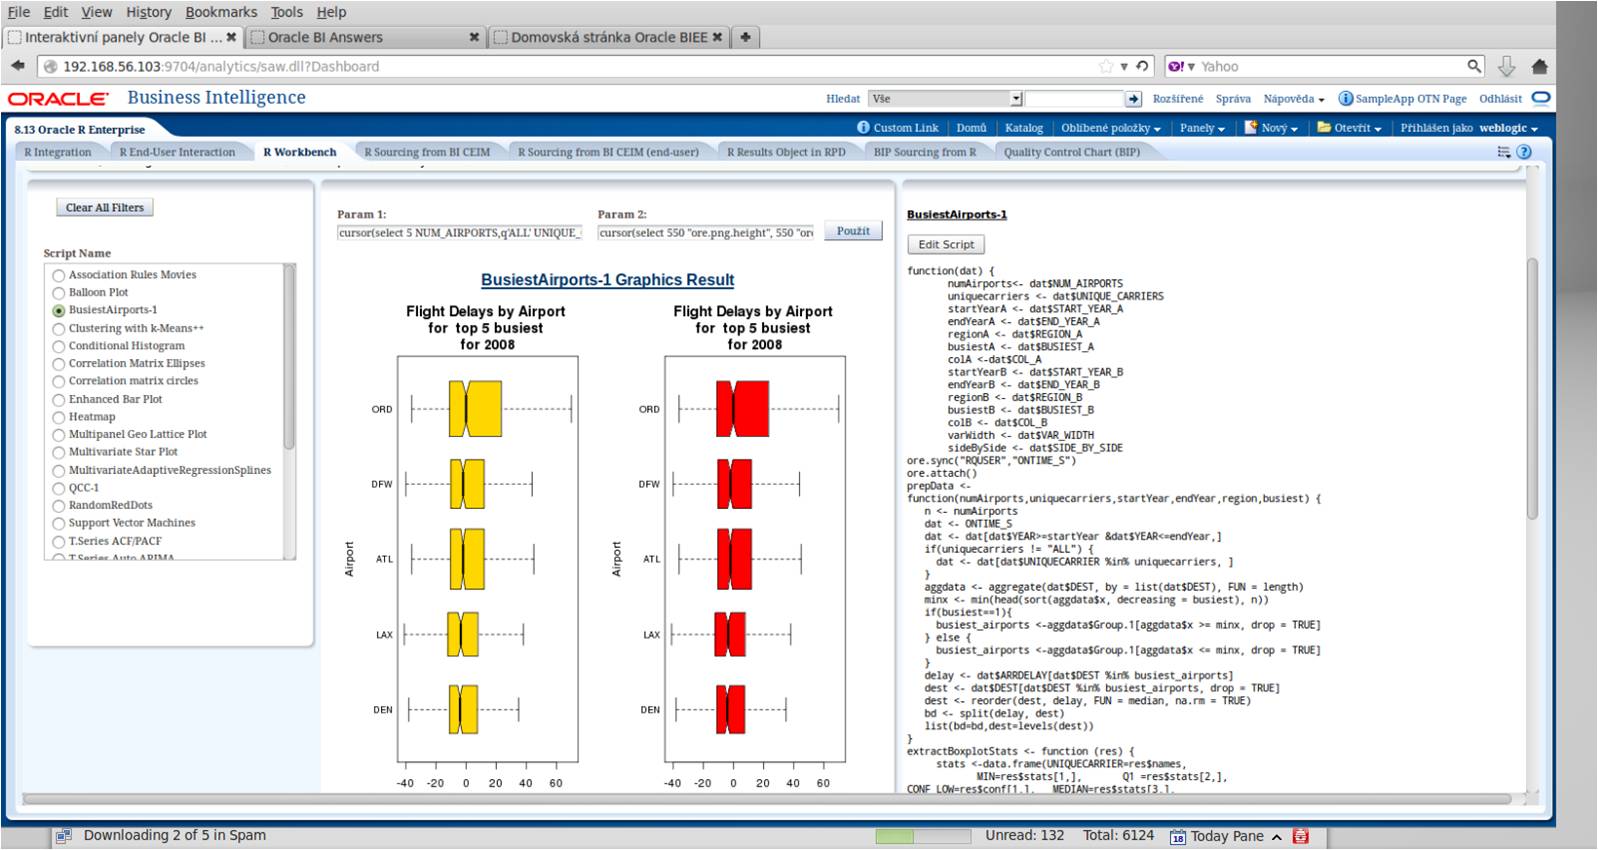Open the Oblíbené položky favorites dropdown
1598x850 pixels.
coord(1111,128)
